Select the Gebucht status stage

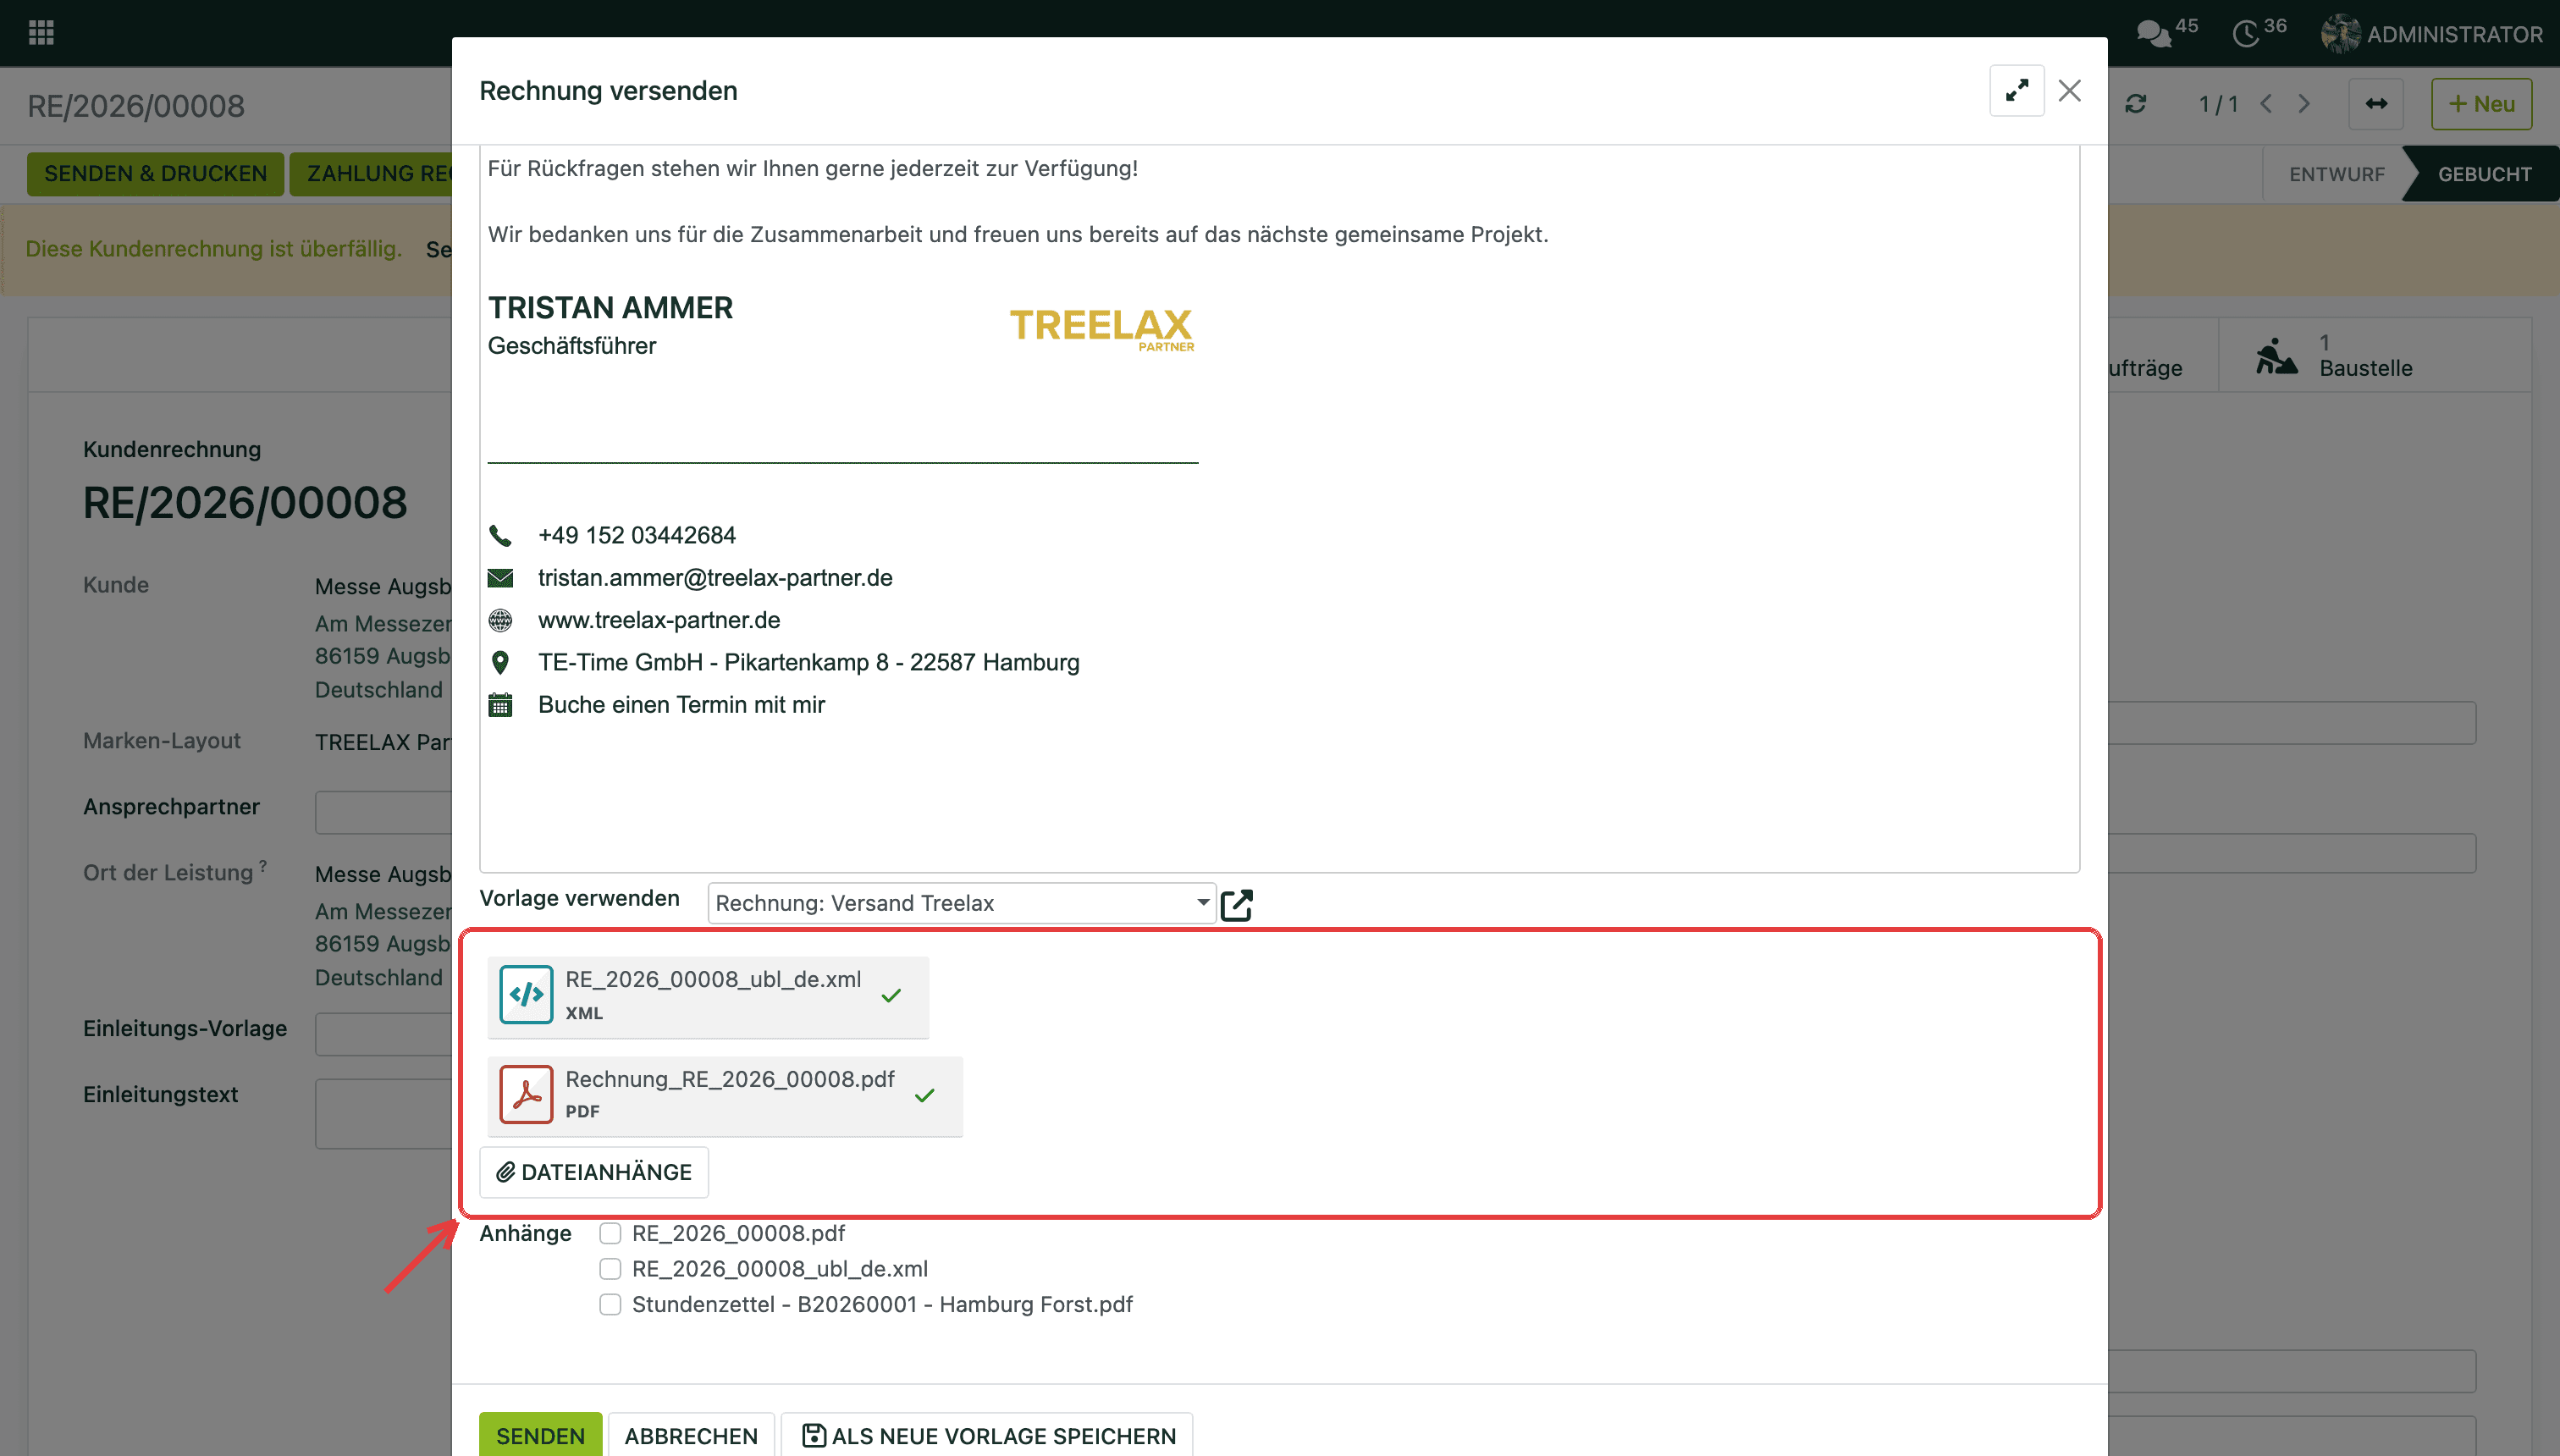click(2484, 174)
